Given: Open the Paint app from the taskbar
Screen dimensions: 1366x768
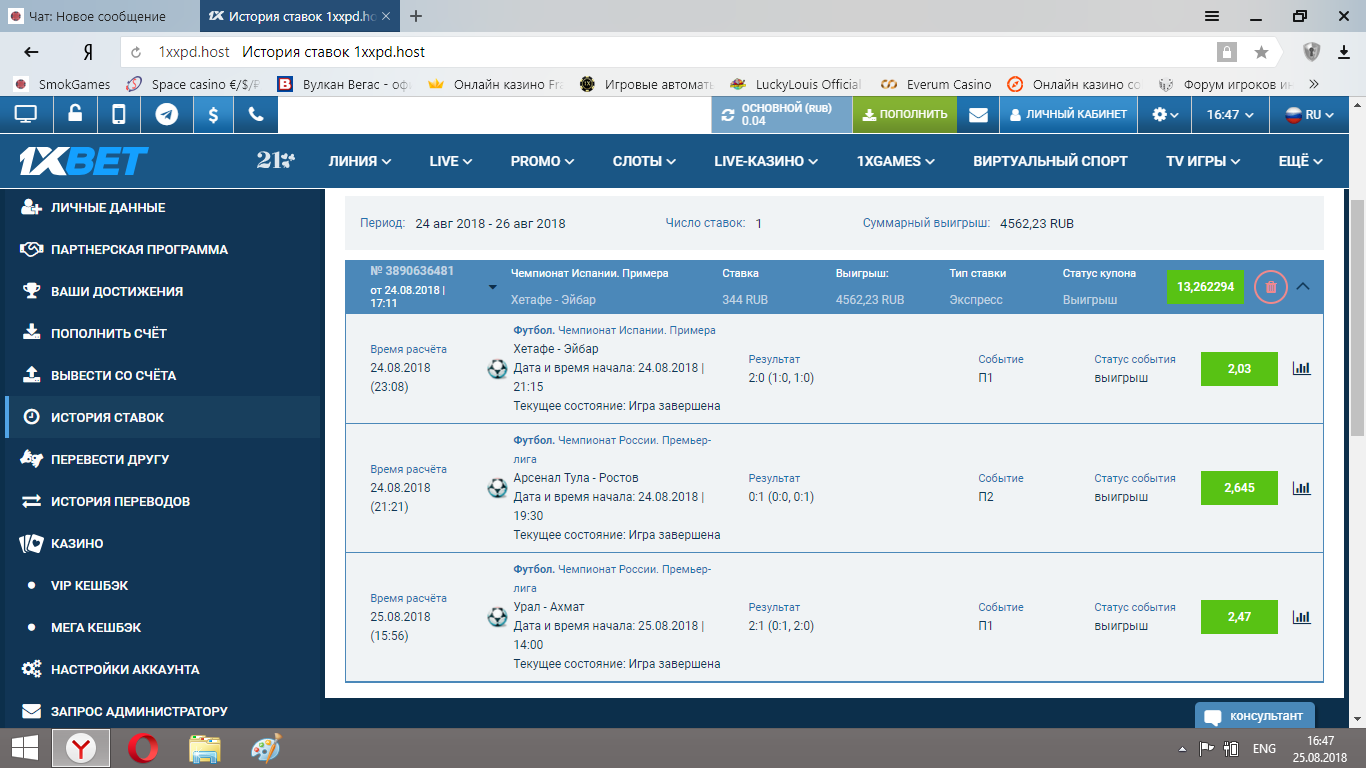Looking at the screenshot, I should [266, 748].
